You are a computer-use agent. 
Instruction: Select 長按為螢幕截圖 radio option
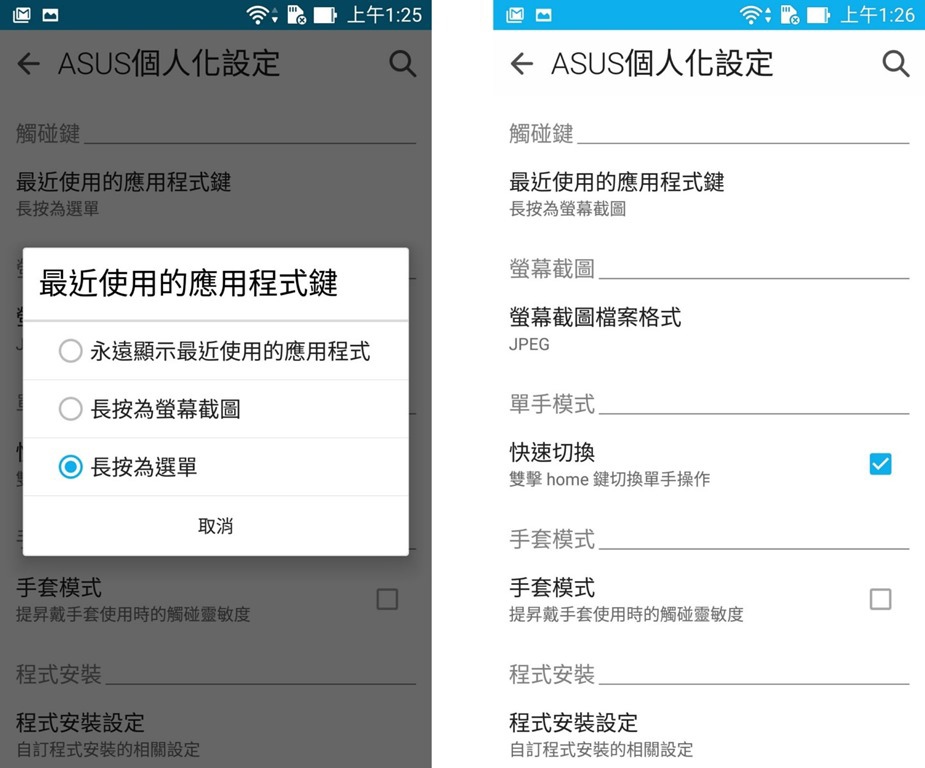pos(215,409)
